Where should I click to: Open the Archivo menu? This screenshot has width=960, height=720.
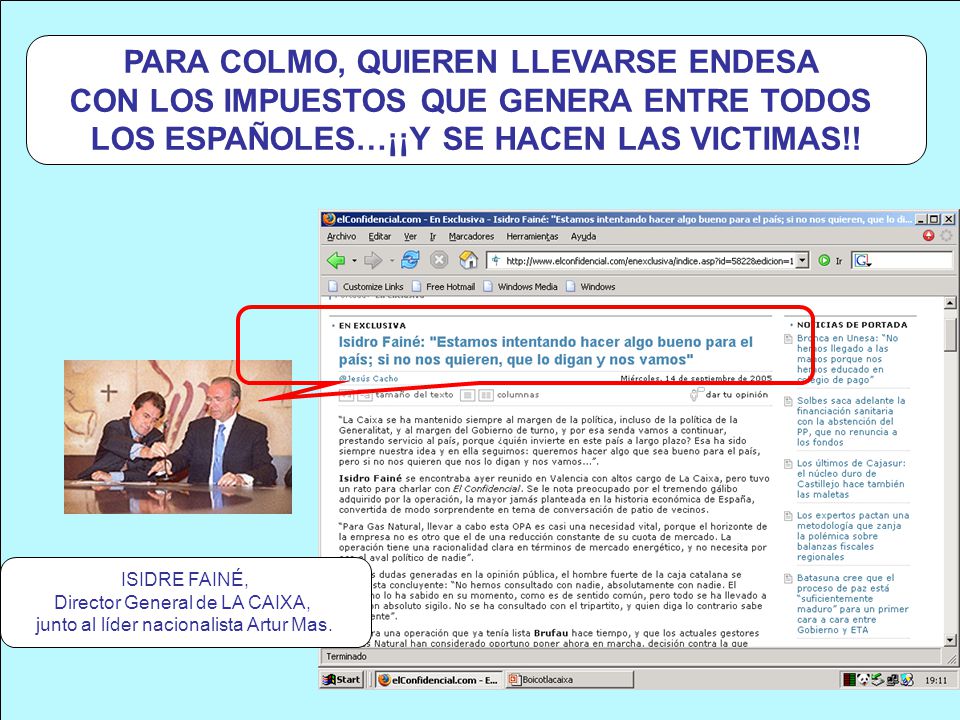pos(341,236)
